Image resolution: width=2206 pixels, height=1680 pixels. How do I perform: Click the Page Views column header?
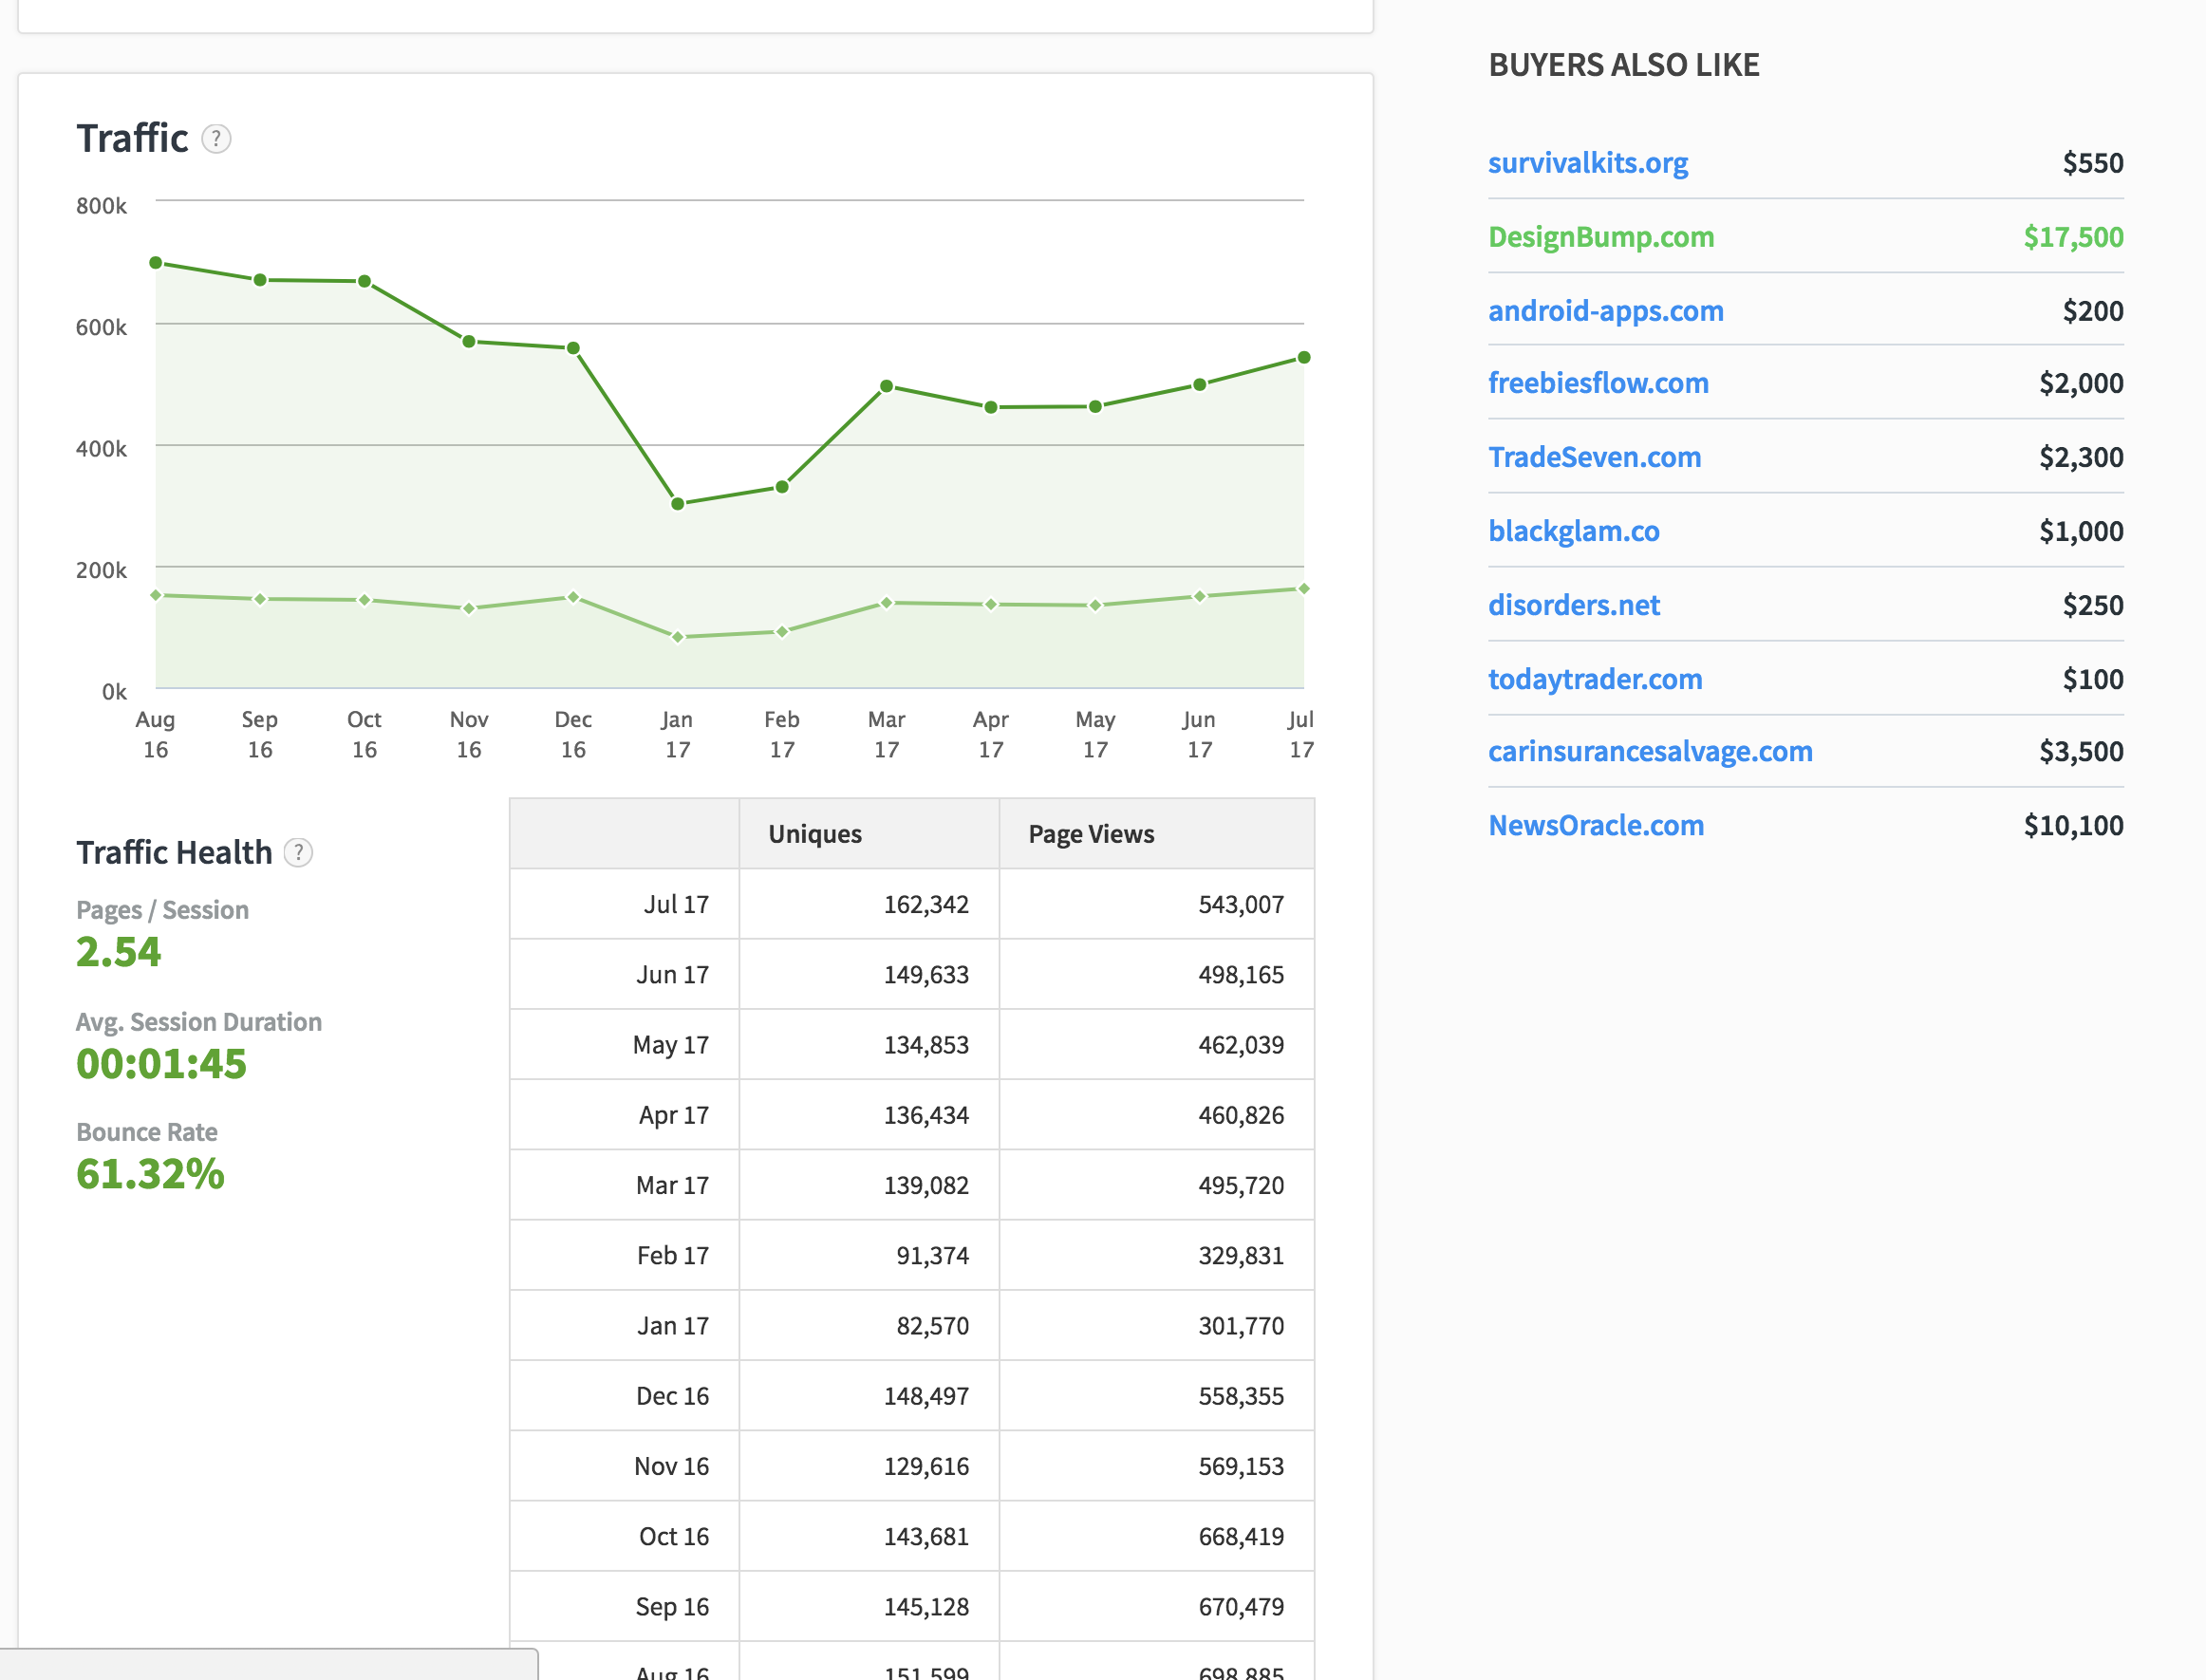(x=1090, y=834)
